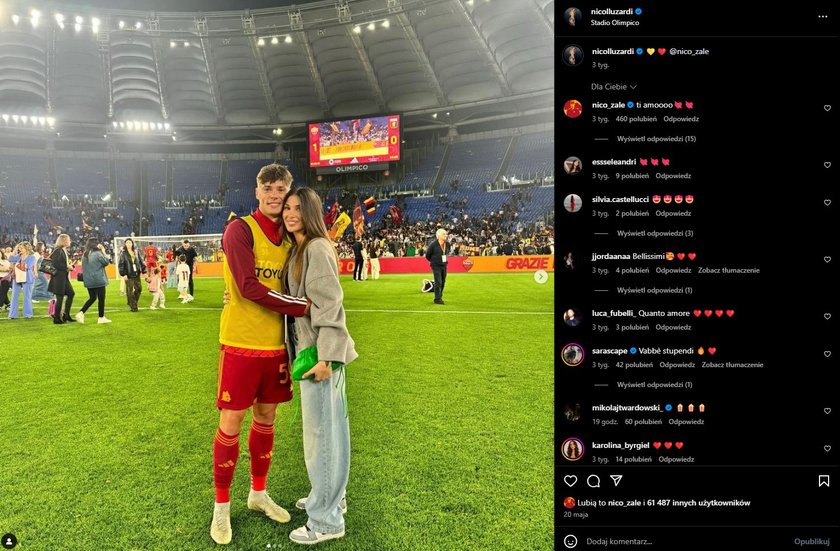Like nico_zale's comment with heart

827,108
